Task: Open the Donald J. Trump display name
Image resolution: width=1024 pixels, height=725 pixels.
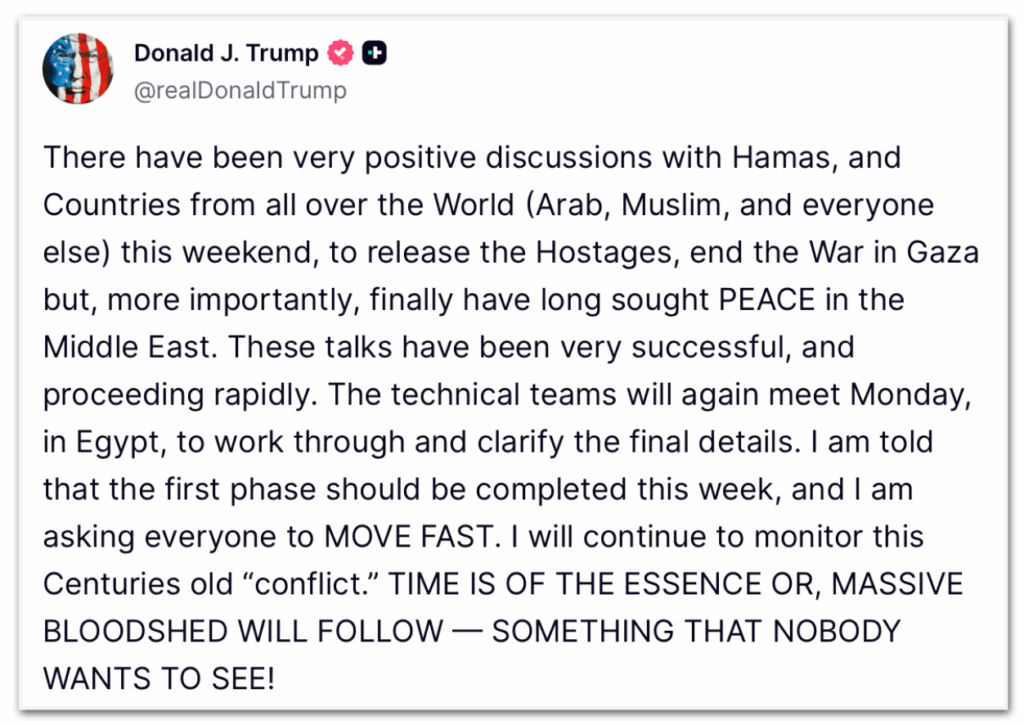Action: coord(226,53)
